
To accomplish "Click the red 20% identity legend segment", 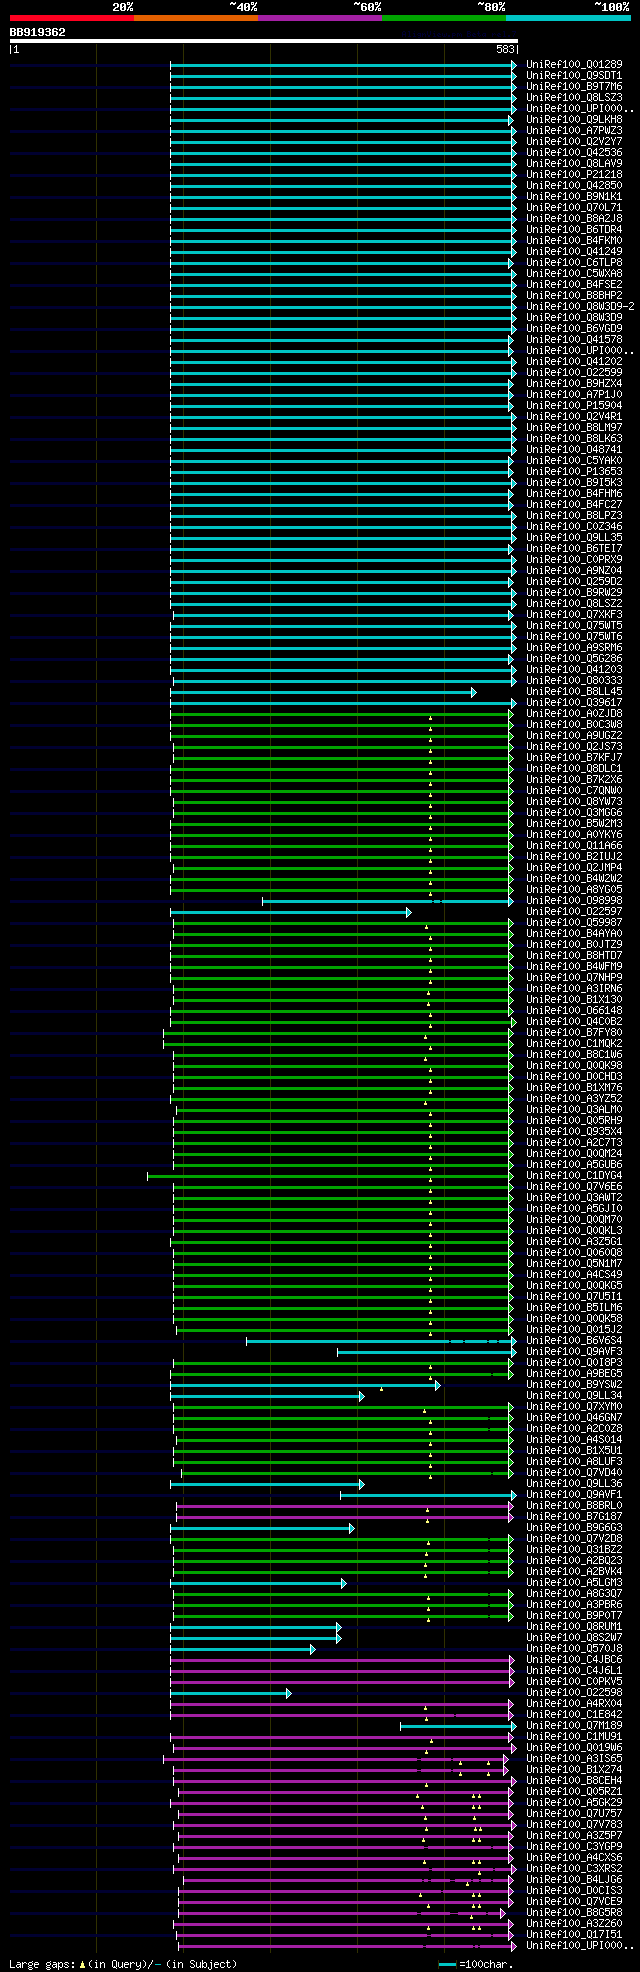I will tap(72, 18).
